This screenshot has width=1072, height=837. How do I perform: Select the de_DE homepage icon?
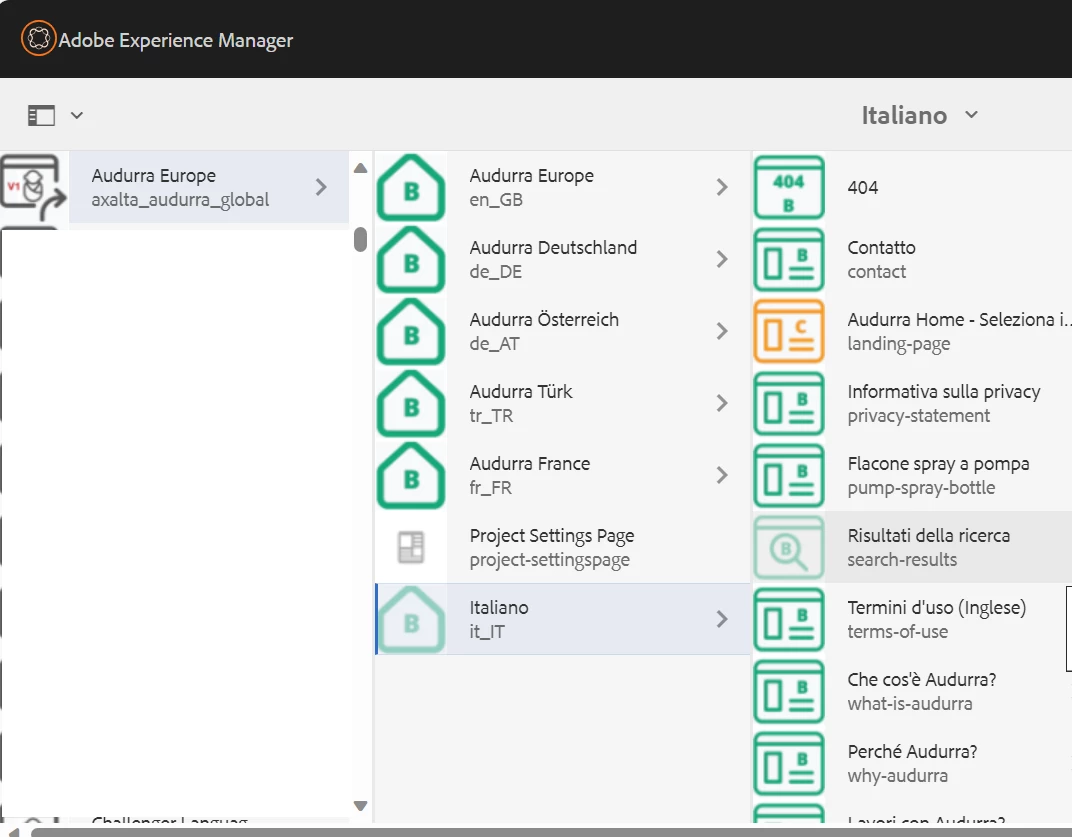[411, 259]
